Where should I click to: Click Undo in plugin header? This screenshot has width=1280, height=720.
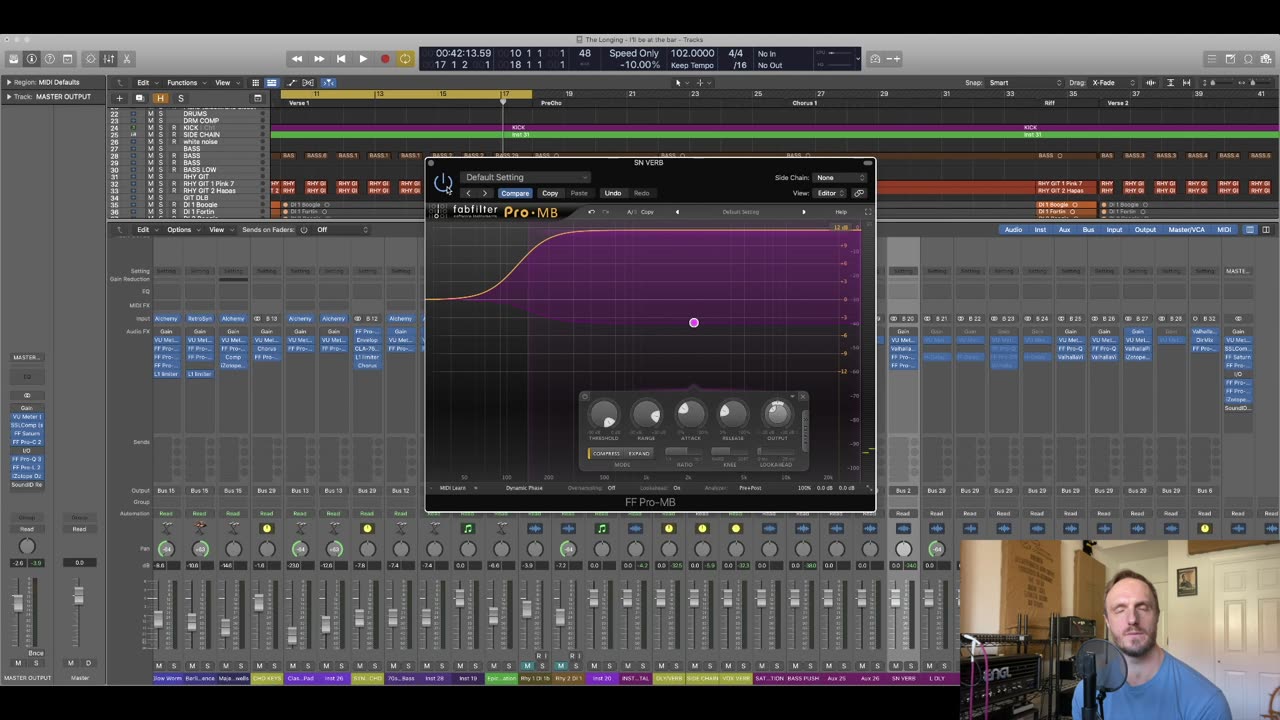click(x=613, y=193)
